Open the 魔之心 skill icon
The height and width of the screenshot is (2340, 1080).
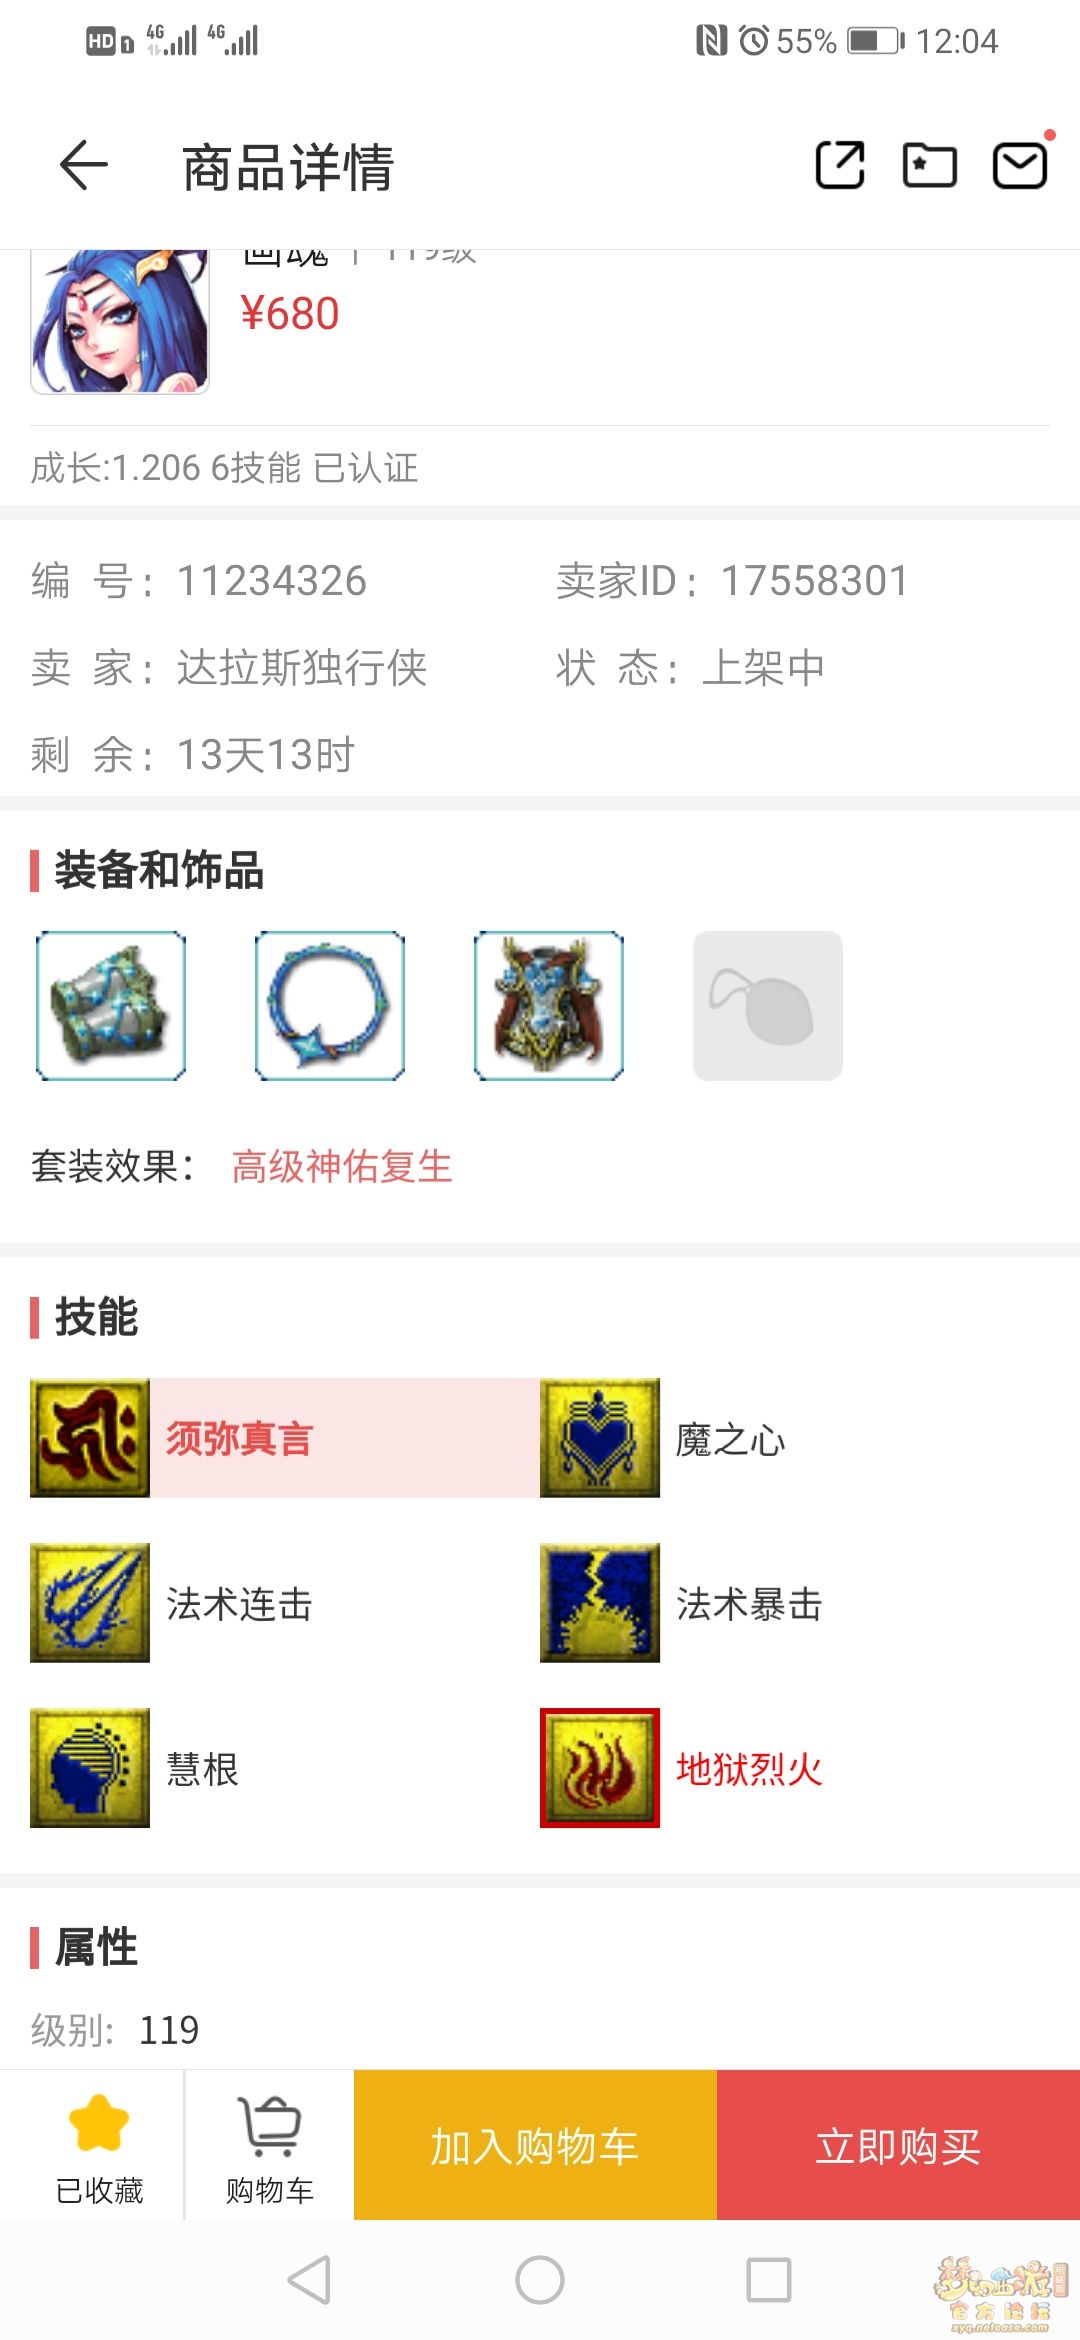[600, 1438]
